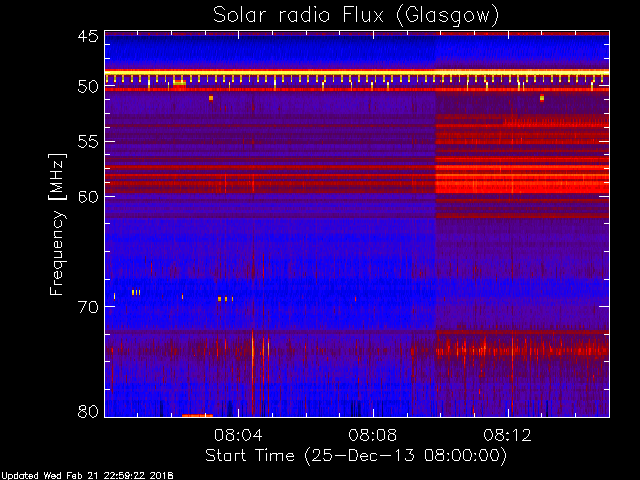
Task: Click the 08:08 time tick label
Action: [x=373, y=435]
